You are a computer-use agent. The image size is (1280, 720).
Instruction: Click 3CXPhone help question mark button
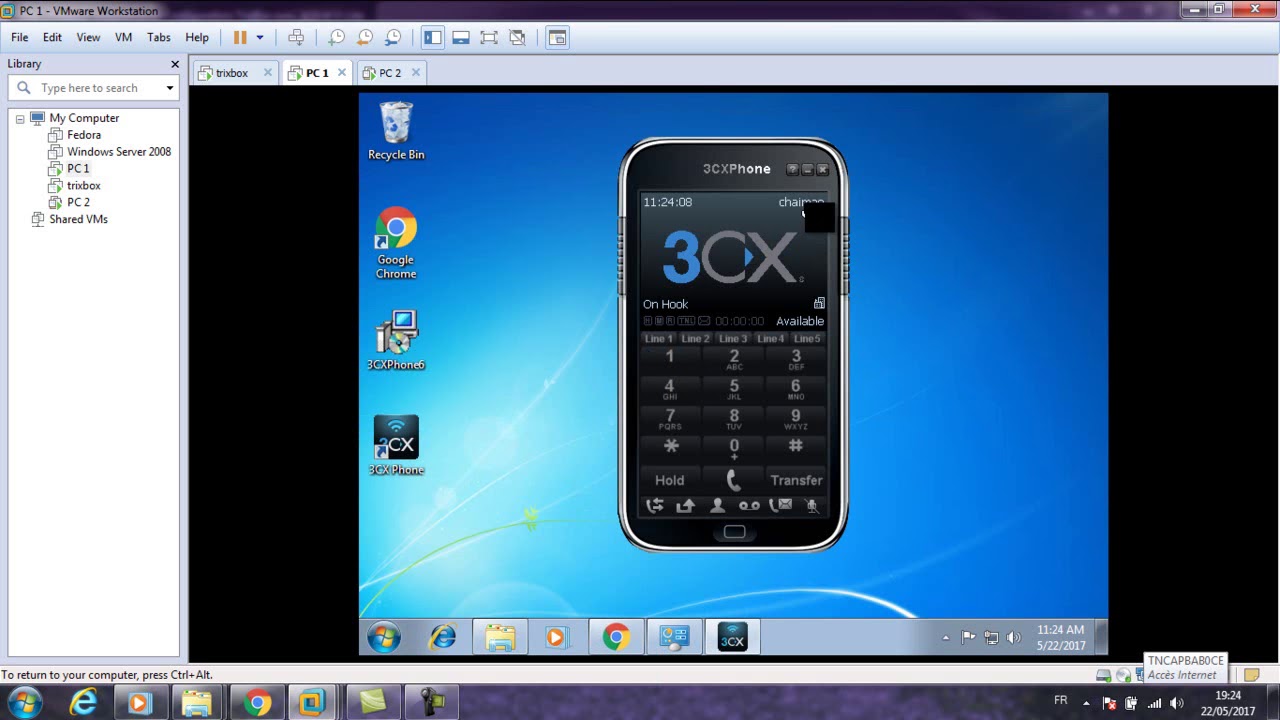point(792,169)
